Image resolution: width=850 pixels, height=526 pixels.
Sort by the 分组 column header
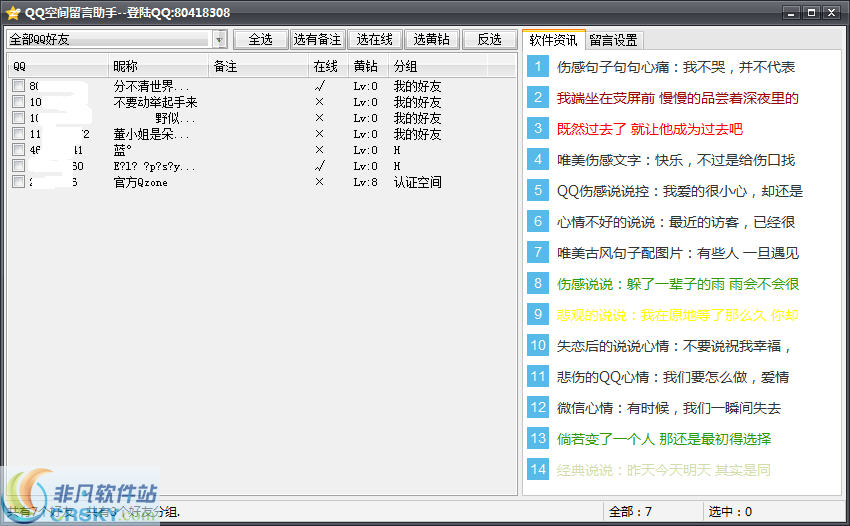tap(438, 66)
